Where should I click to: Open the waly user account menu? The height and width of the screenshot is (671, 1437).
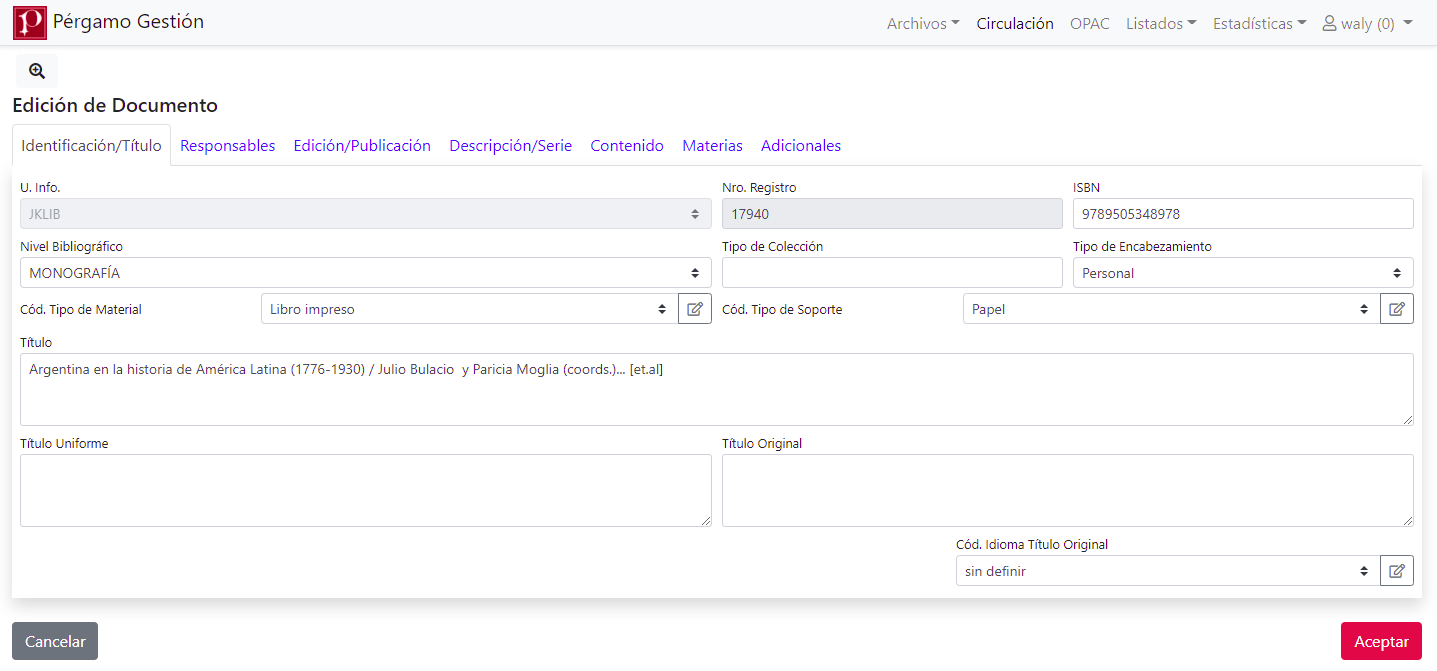pos(1366,24)
